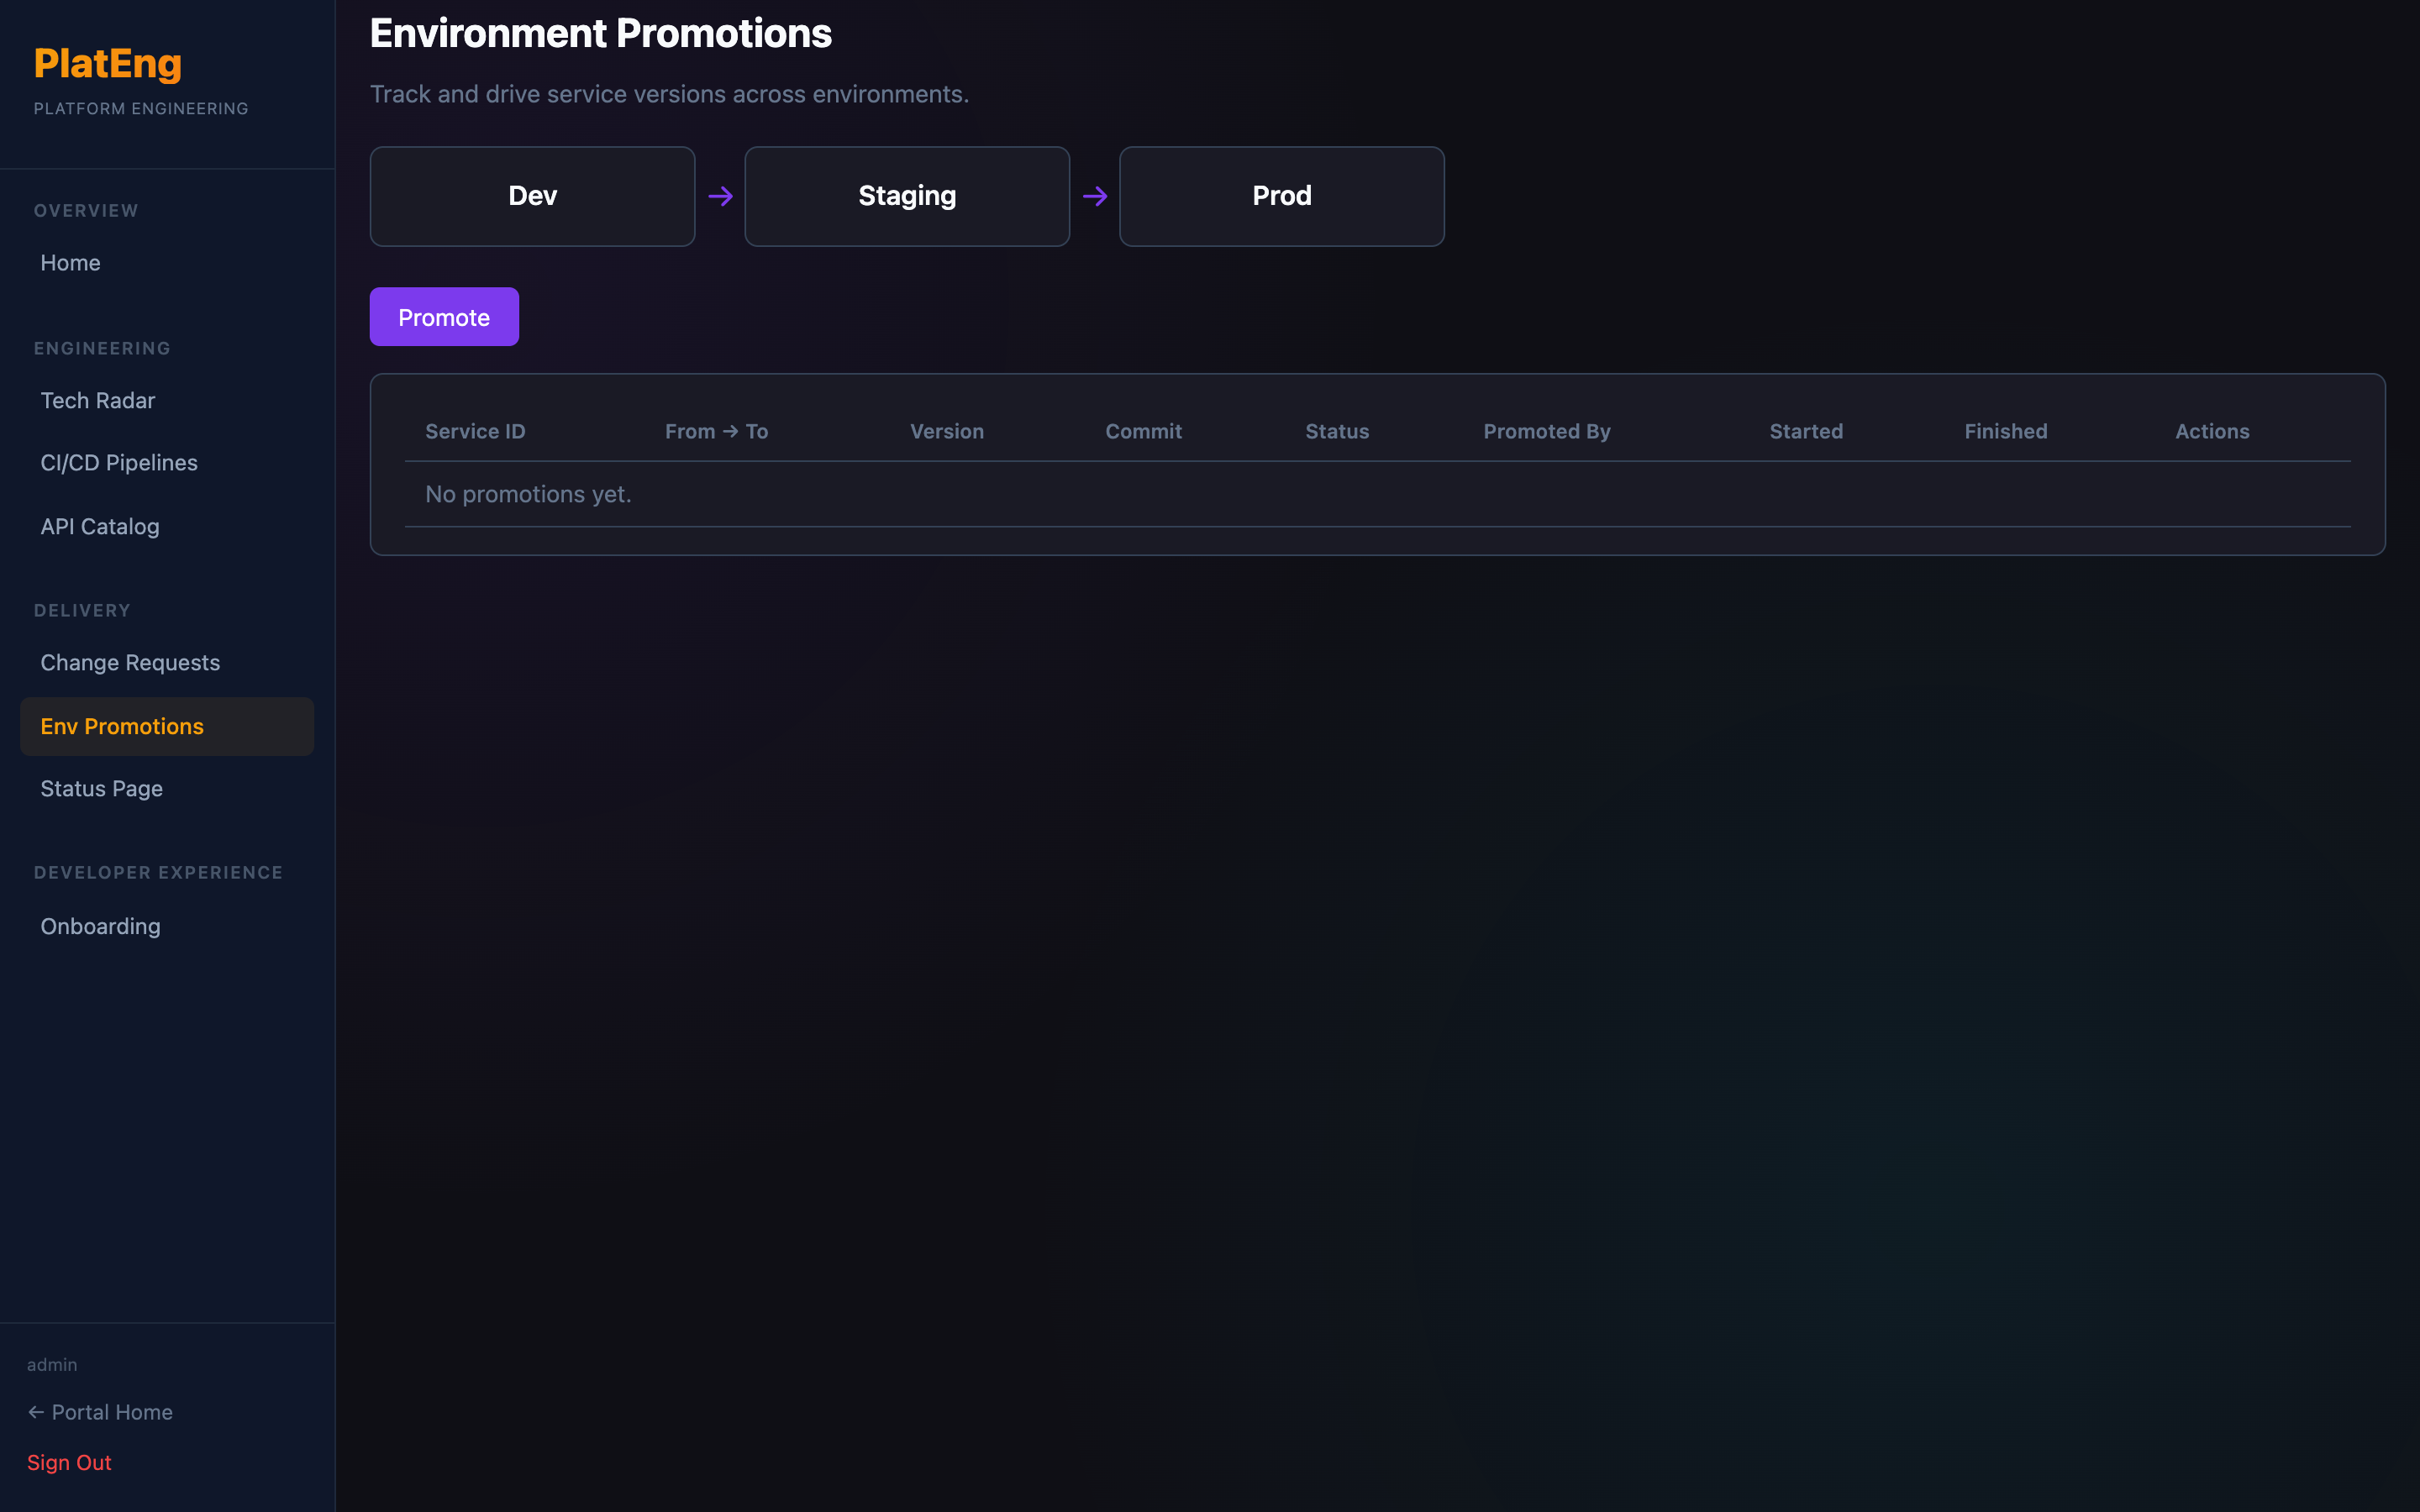The height and width of the screenshot is (1512, 2420).
Task: Go to API Catalog
Action: pyautogui.click(x=99, y=526)
